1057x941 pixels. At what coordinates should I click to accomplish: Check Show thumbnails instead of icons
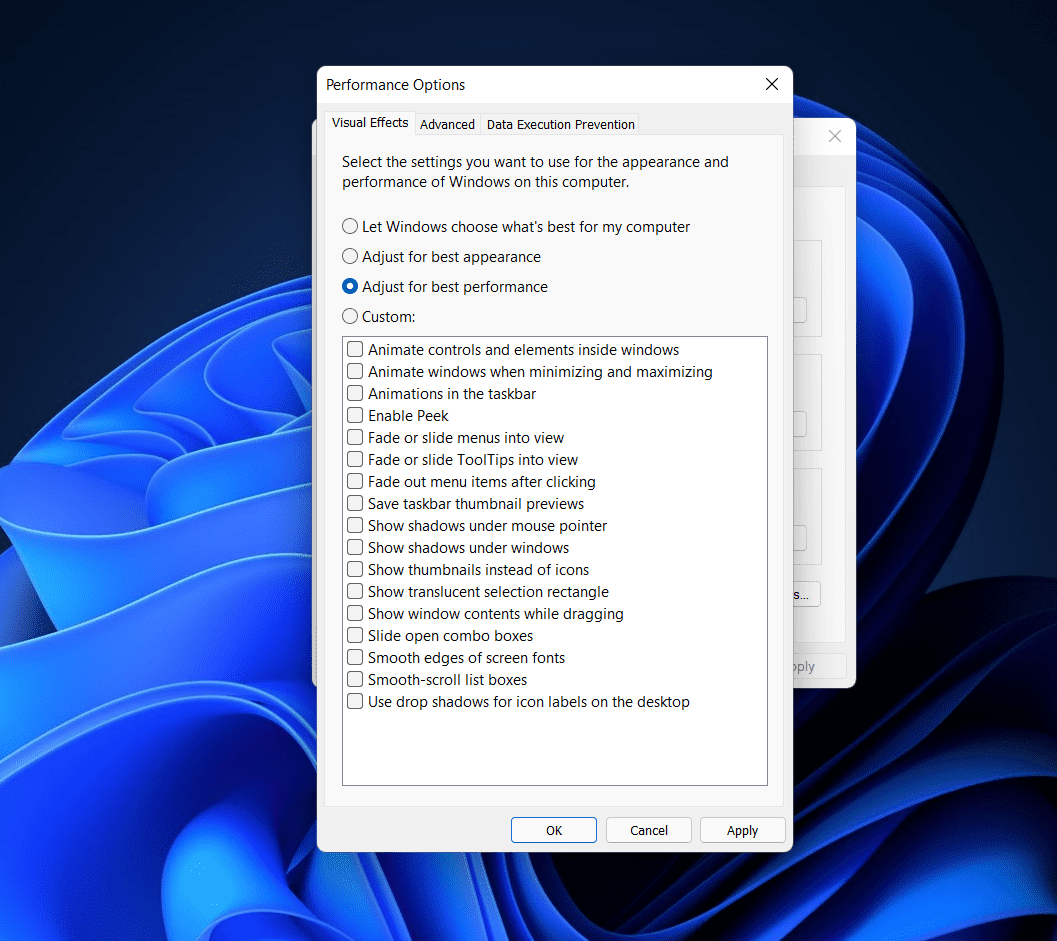(355, 570)
